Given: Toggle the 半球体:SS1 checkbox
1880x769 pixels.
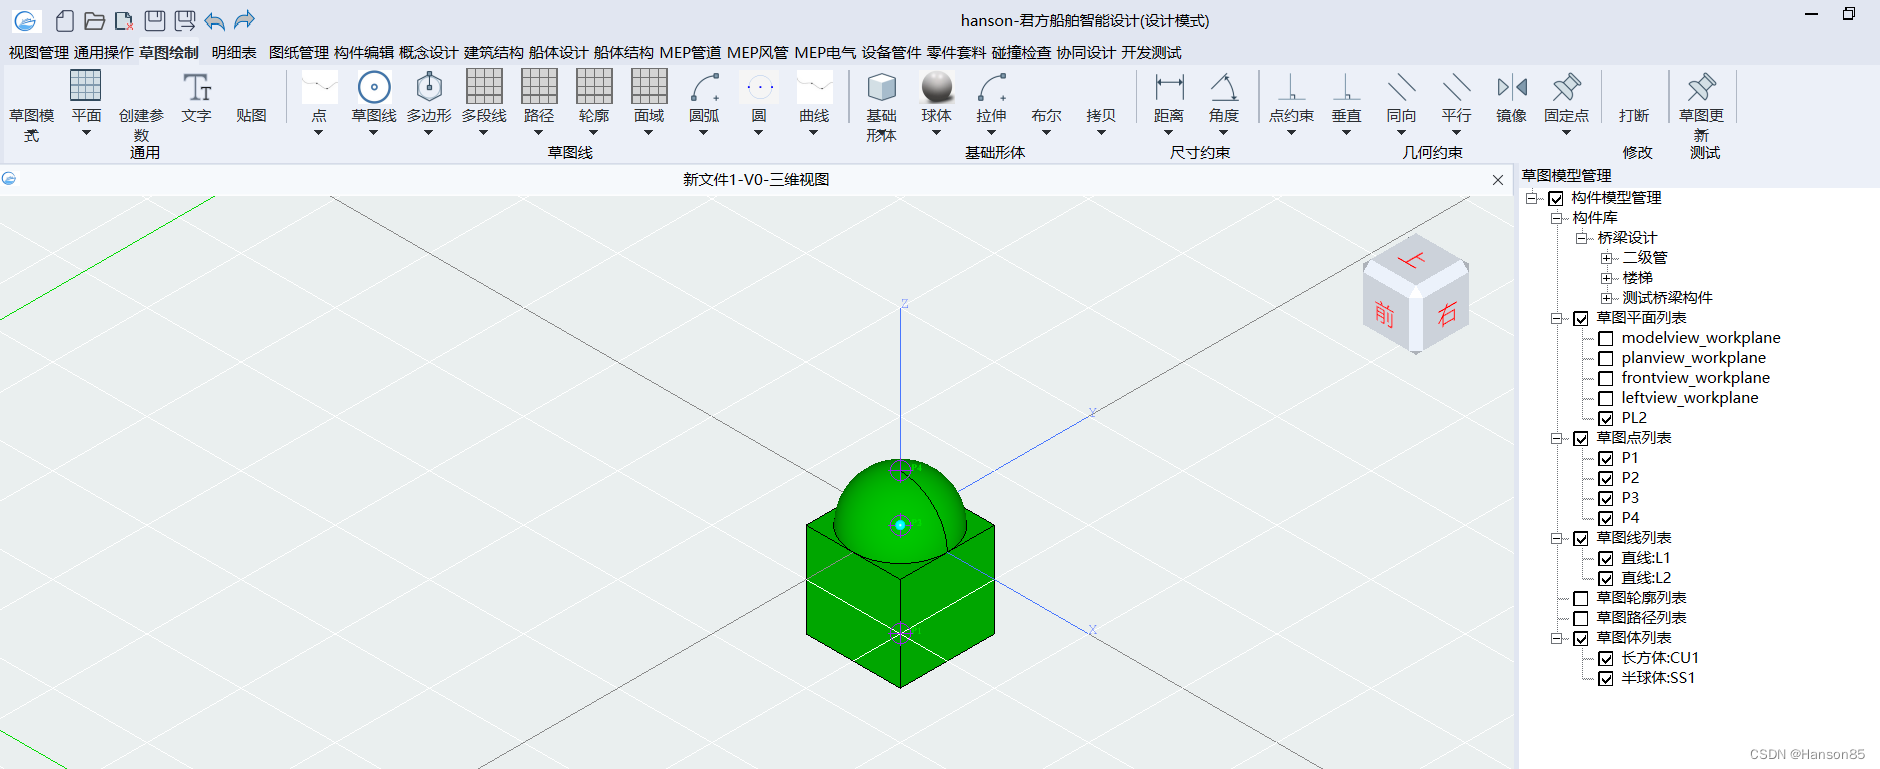Looking at the screenshot, I should pyautogui.click(x=1606, y=679).
